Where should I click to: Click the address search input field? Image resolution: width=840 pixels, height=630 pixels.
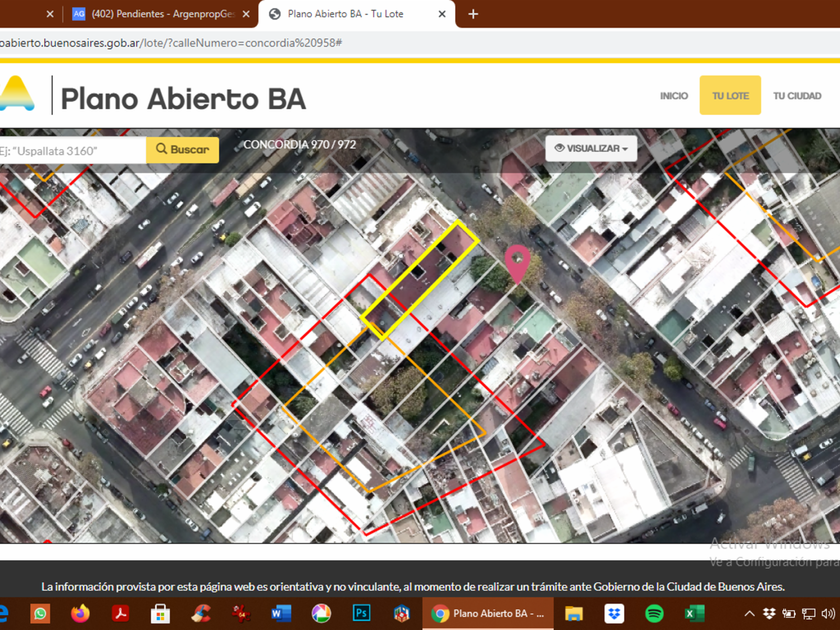pyautogui.click(x=72, y=150)
